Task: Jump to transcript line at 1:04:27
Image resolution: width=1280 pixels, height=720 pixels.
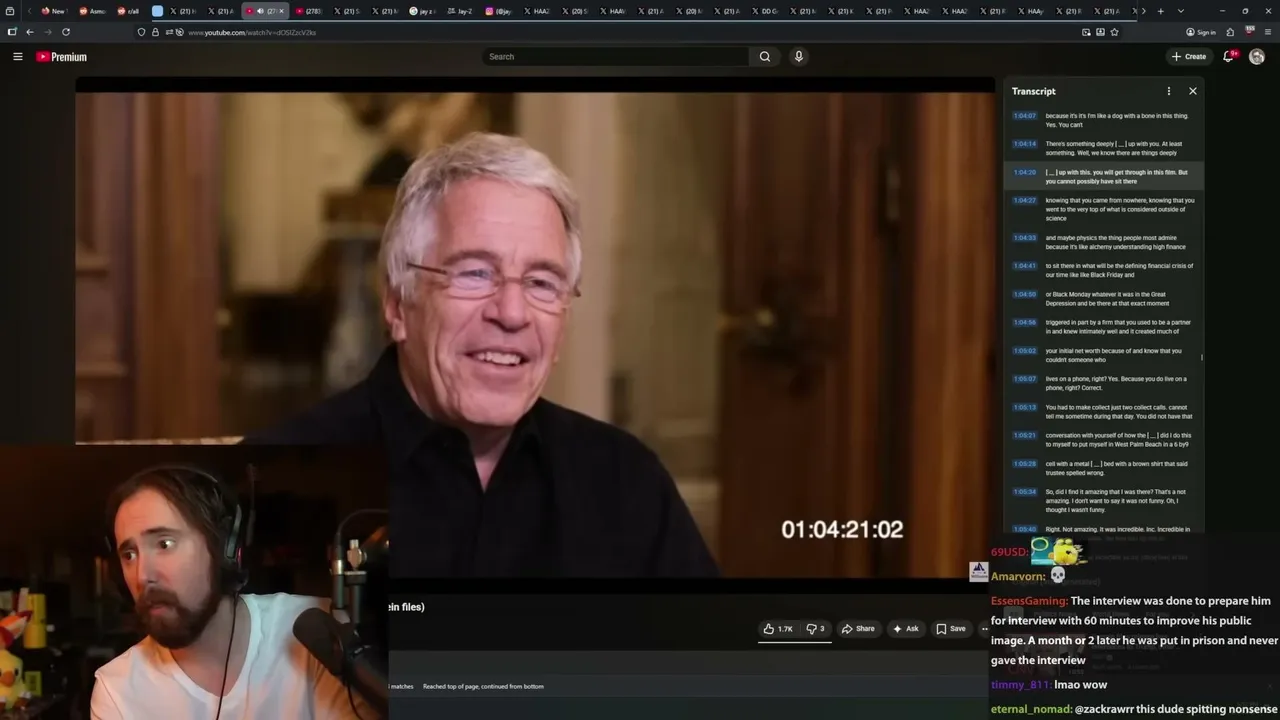Action: click(1103, 209)
